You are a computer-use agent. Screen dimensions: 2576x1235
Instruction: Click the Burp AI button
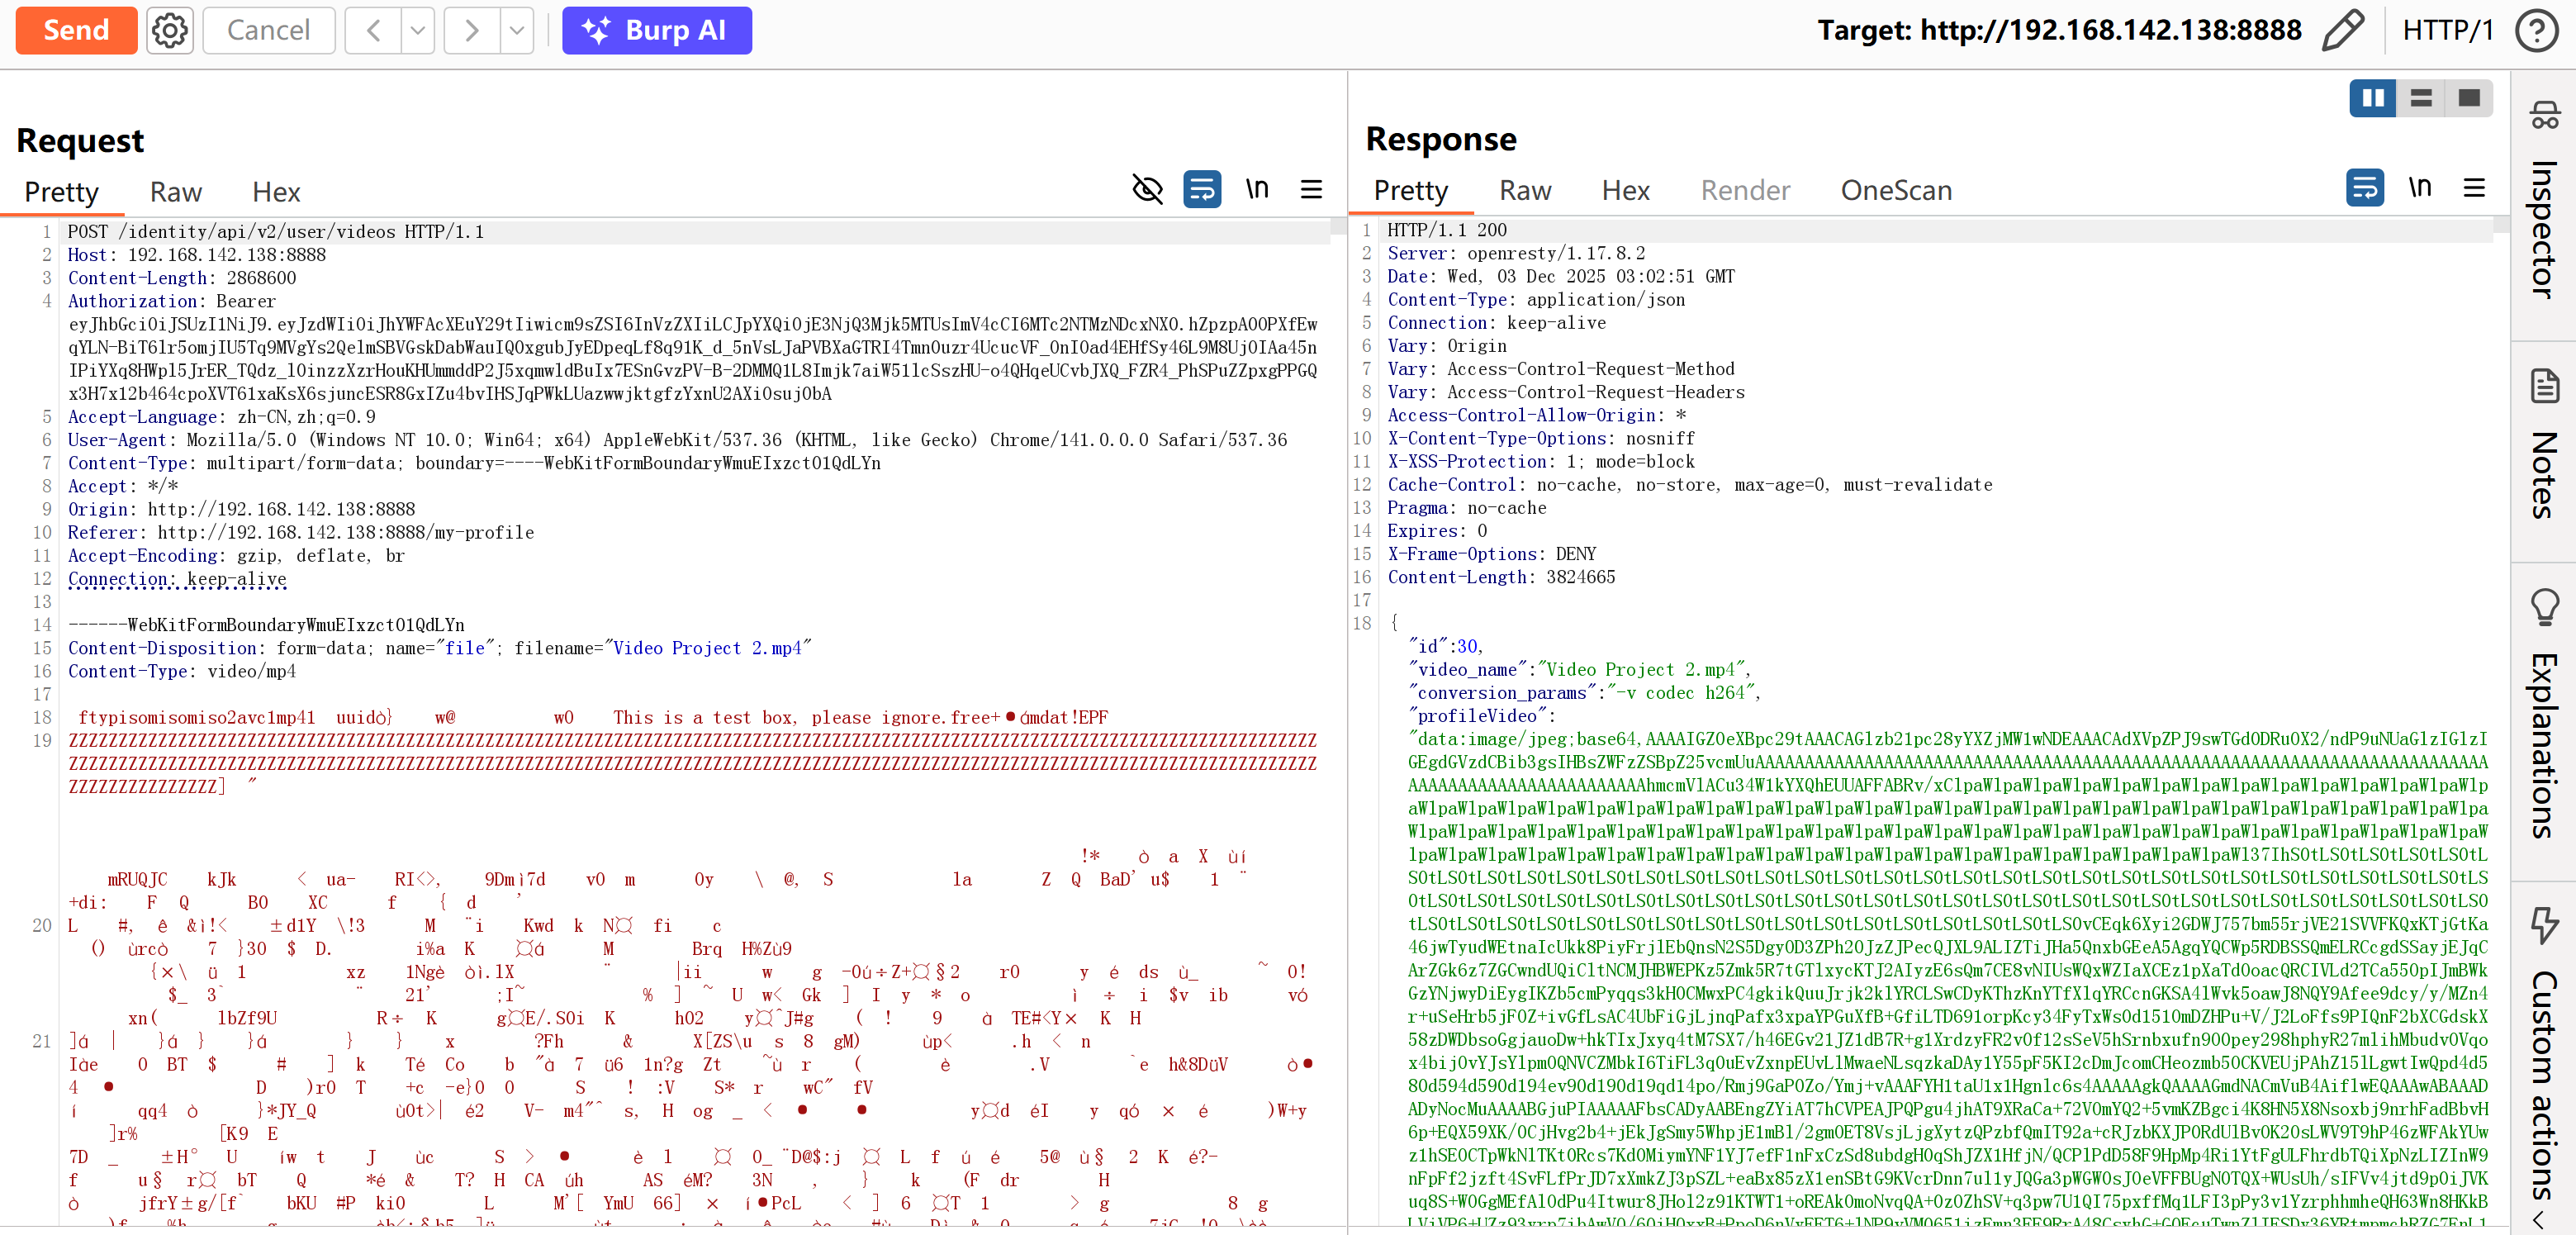(656, 30)
